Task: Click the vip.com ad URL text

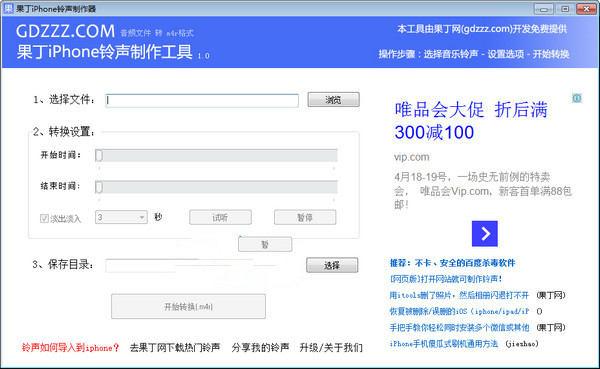Action: click(412, 157)
